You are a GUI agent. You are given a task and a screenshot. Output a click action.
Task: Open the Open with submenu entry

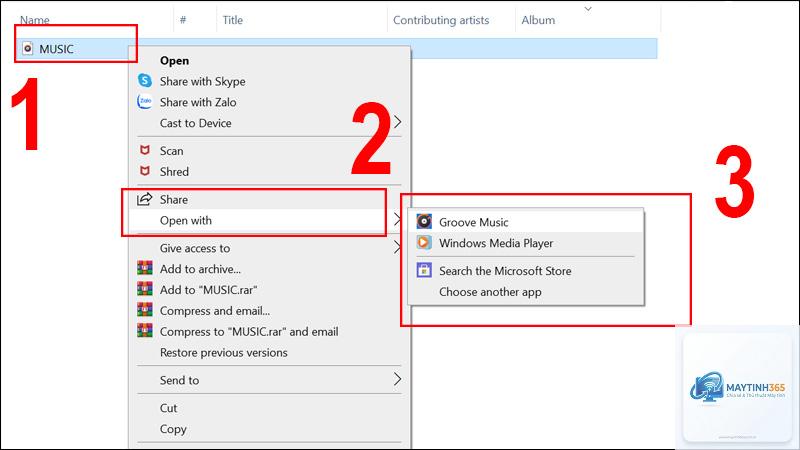point(186,220)
